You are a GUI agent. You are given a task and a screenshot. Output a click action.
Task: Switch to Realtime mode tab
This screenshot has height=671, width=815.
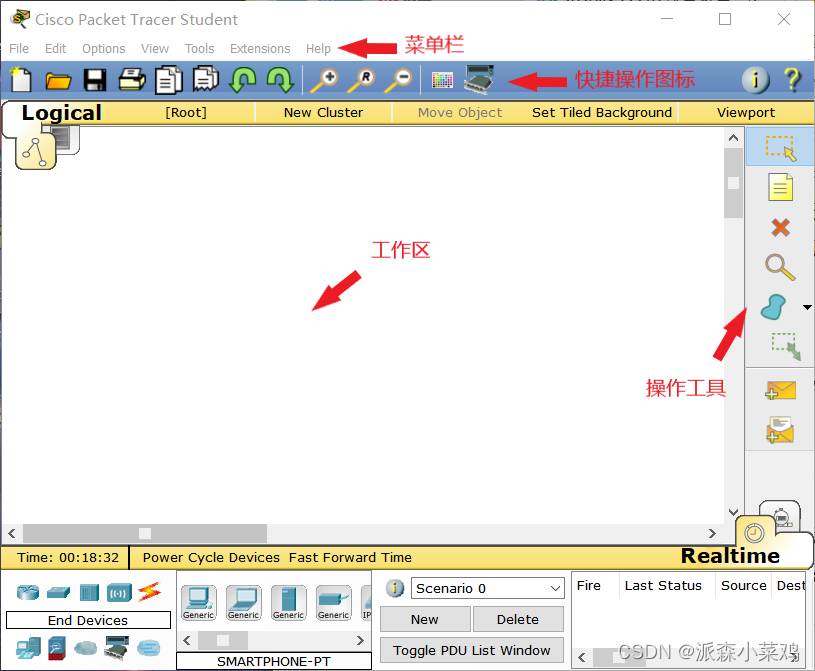(x=730, y=556)
